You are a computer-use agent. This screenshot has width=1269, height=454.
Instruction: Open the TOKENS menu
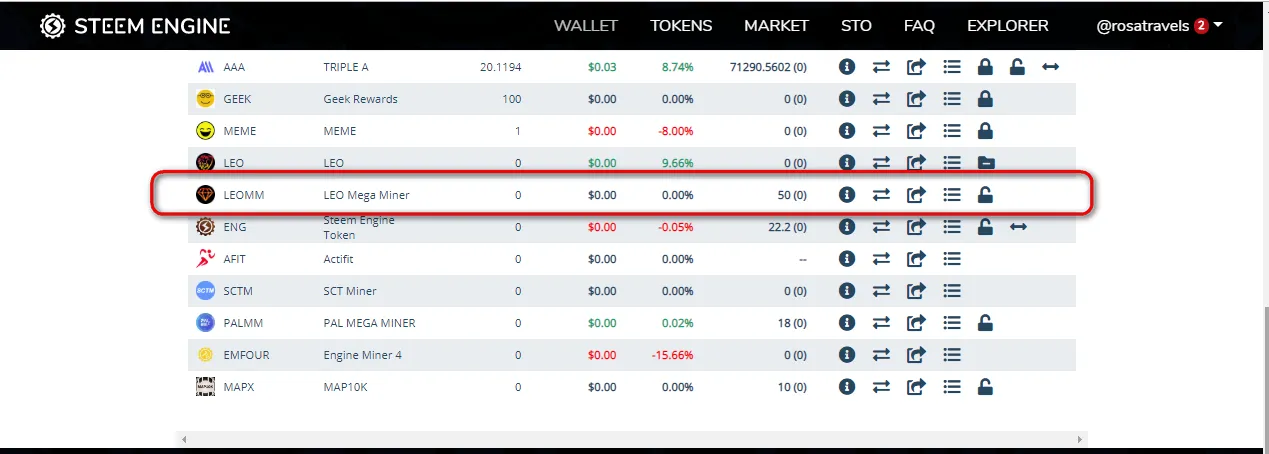(681, 26)
